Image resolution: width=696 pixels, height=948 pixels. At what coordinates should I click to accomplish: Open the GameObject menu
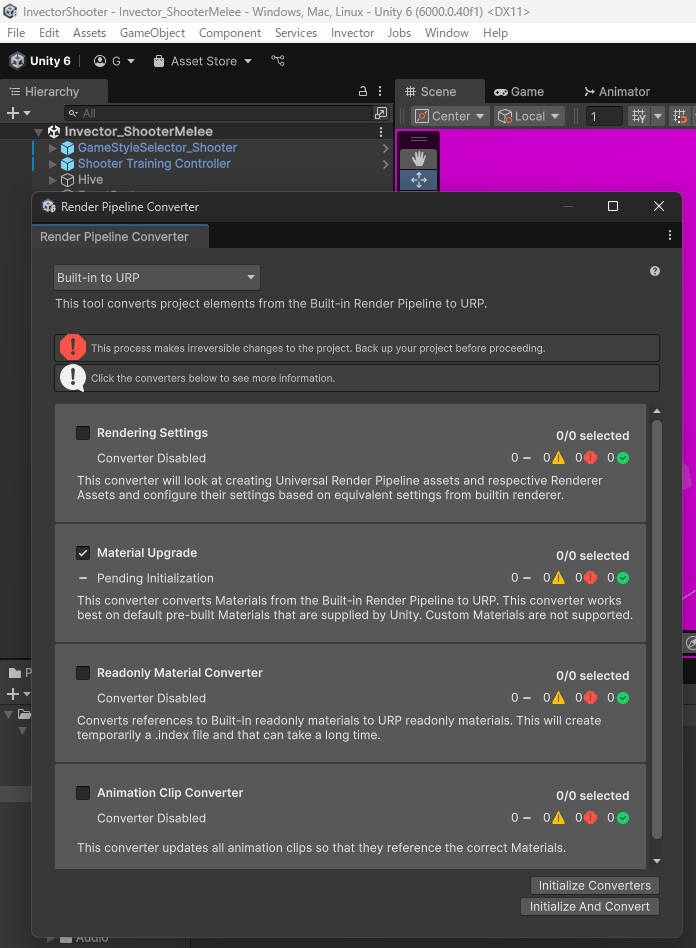pos(152,33)
